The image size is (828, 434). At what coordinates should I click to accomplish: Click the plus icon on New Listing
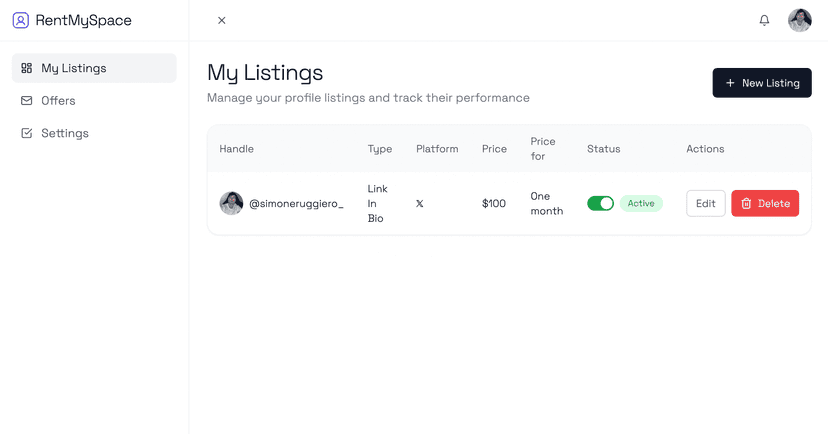[730, 83]
